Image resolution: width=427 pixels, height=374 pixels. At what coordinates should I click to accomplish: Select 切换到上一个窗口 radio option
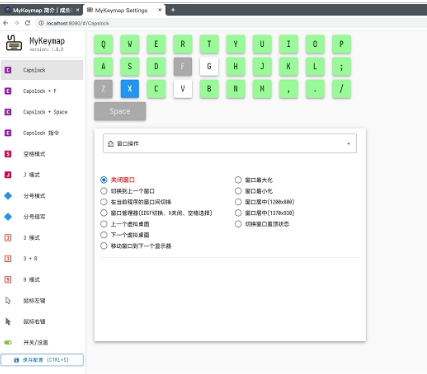pyautogui.click(x=104, y=191)
